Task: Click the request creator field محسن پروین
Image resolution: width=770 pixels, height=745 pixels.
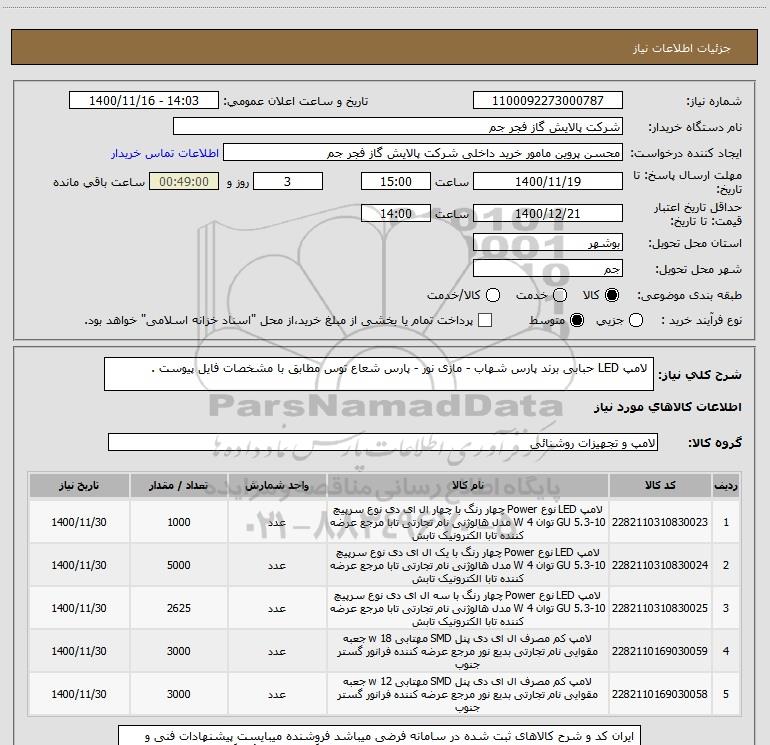Action: (x=423, y=153)
